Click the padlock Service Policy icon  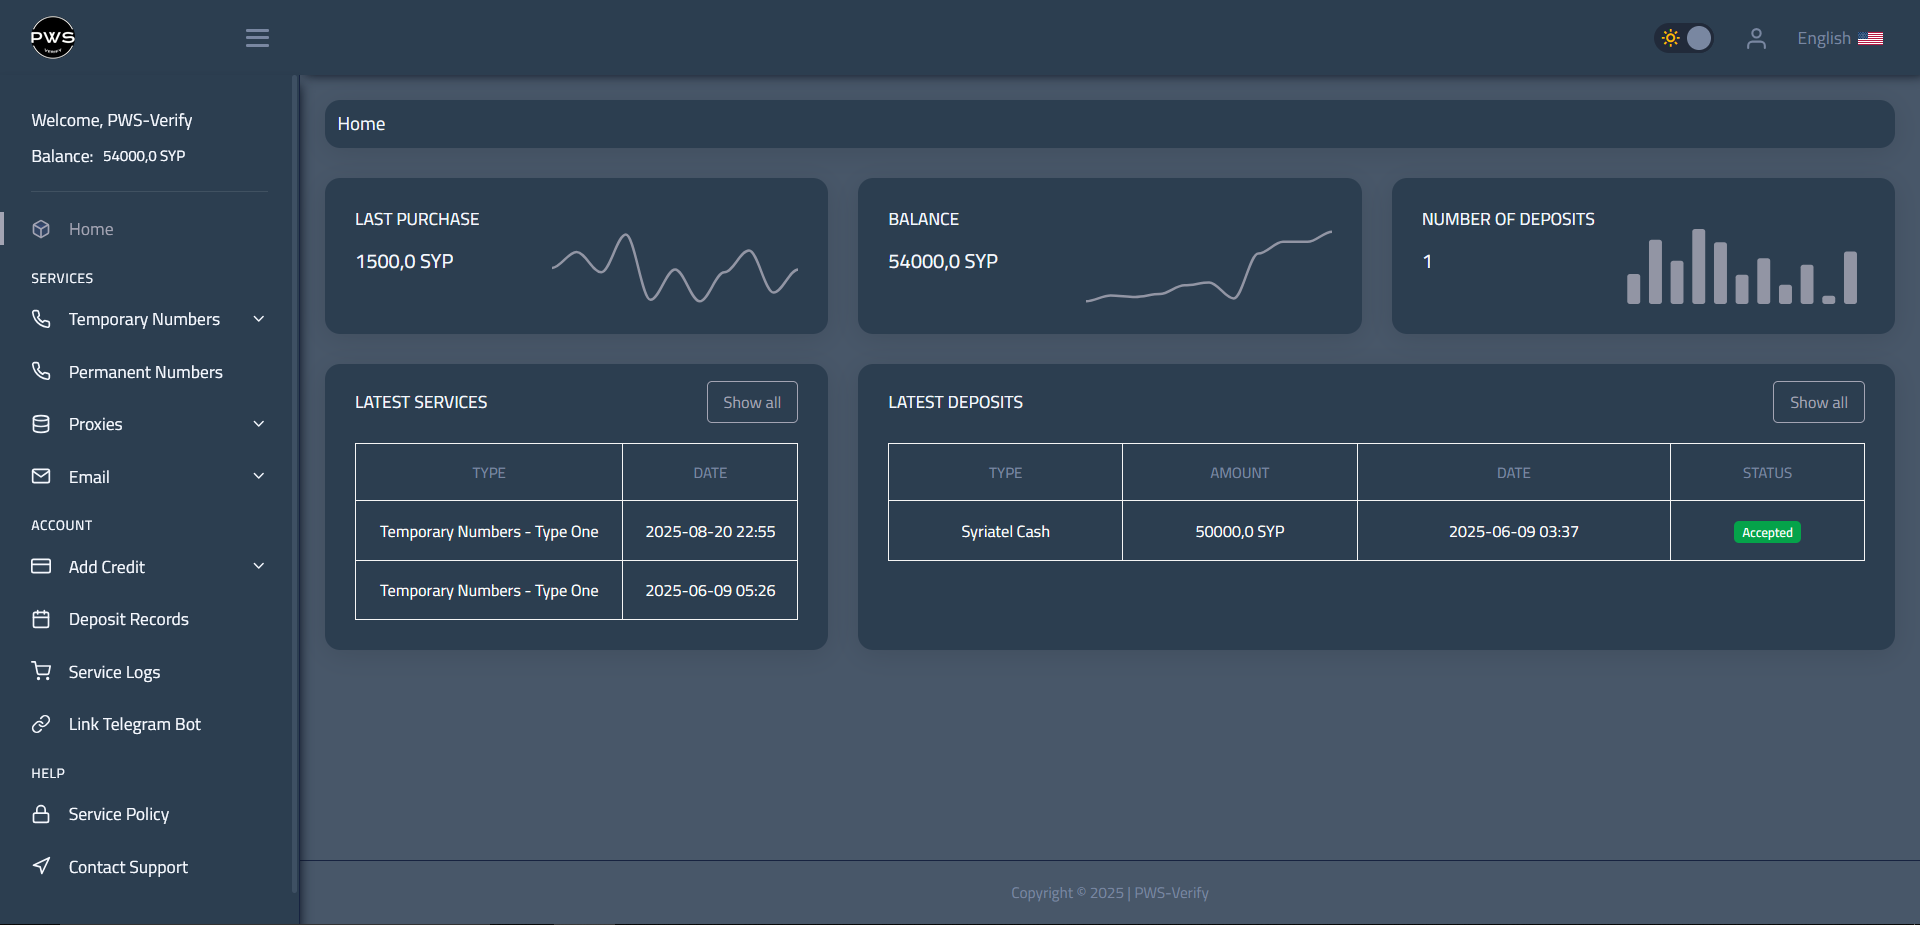point(41,814)
